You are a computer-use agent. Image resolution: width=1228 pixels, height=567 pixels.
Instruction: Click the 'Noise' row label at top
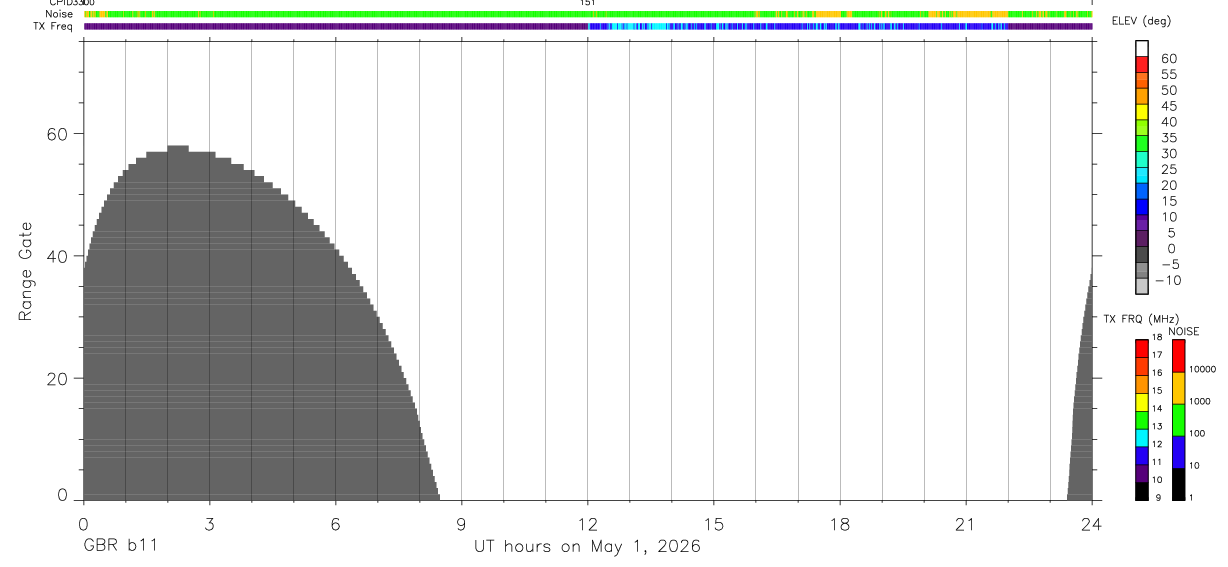pyautogui.click(x=59, y=14)
